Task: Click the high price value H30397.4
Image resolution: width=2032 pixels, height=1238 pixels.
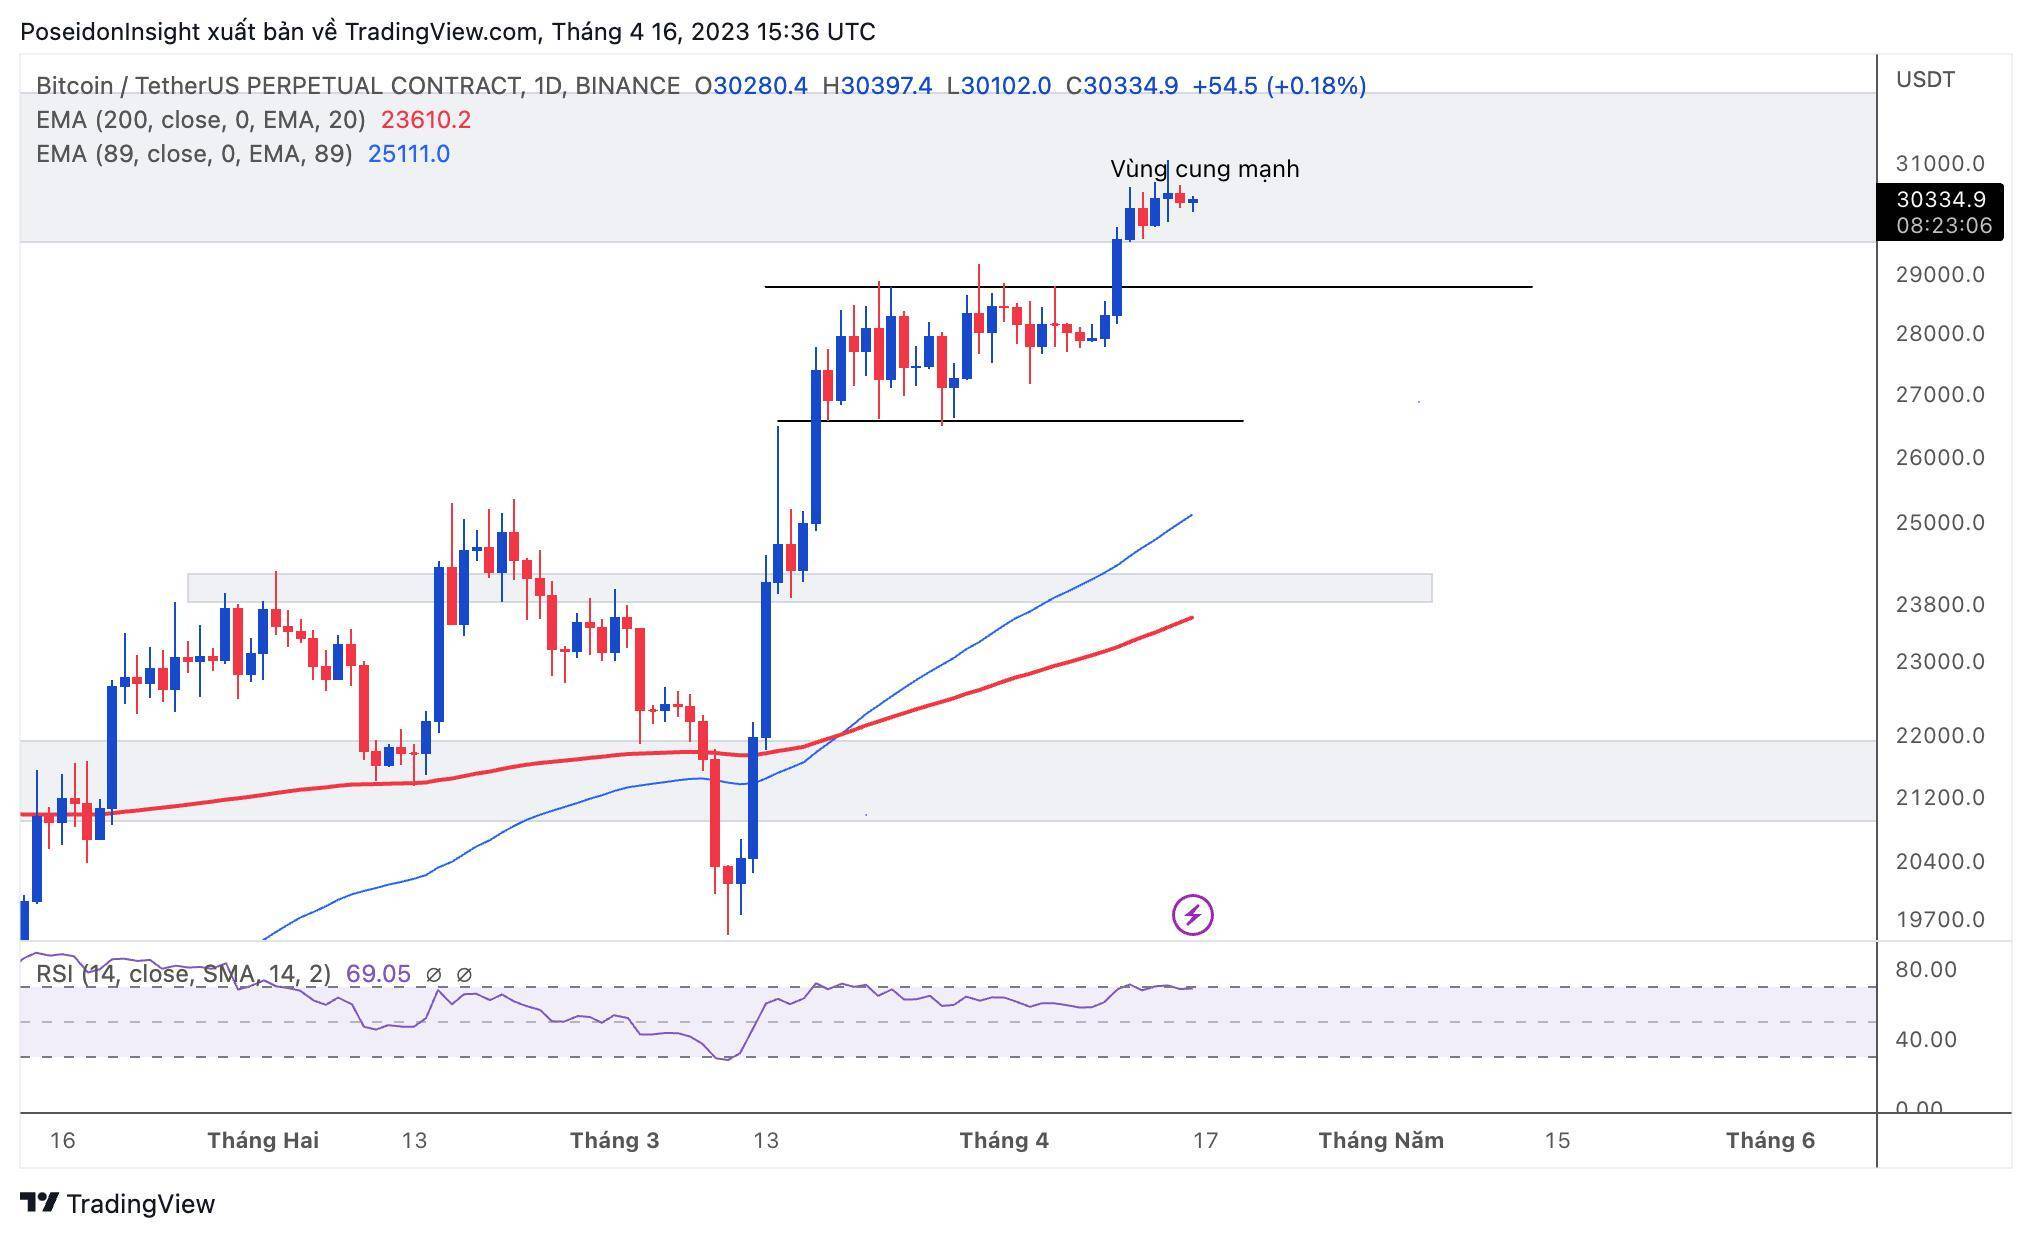Action: (877, 86)
